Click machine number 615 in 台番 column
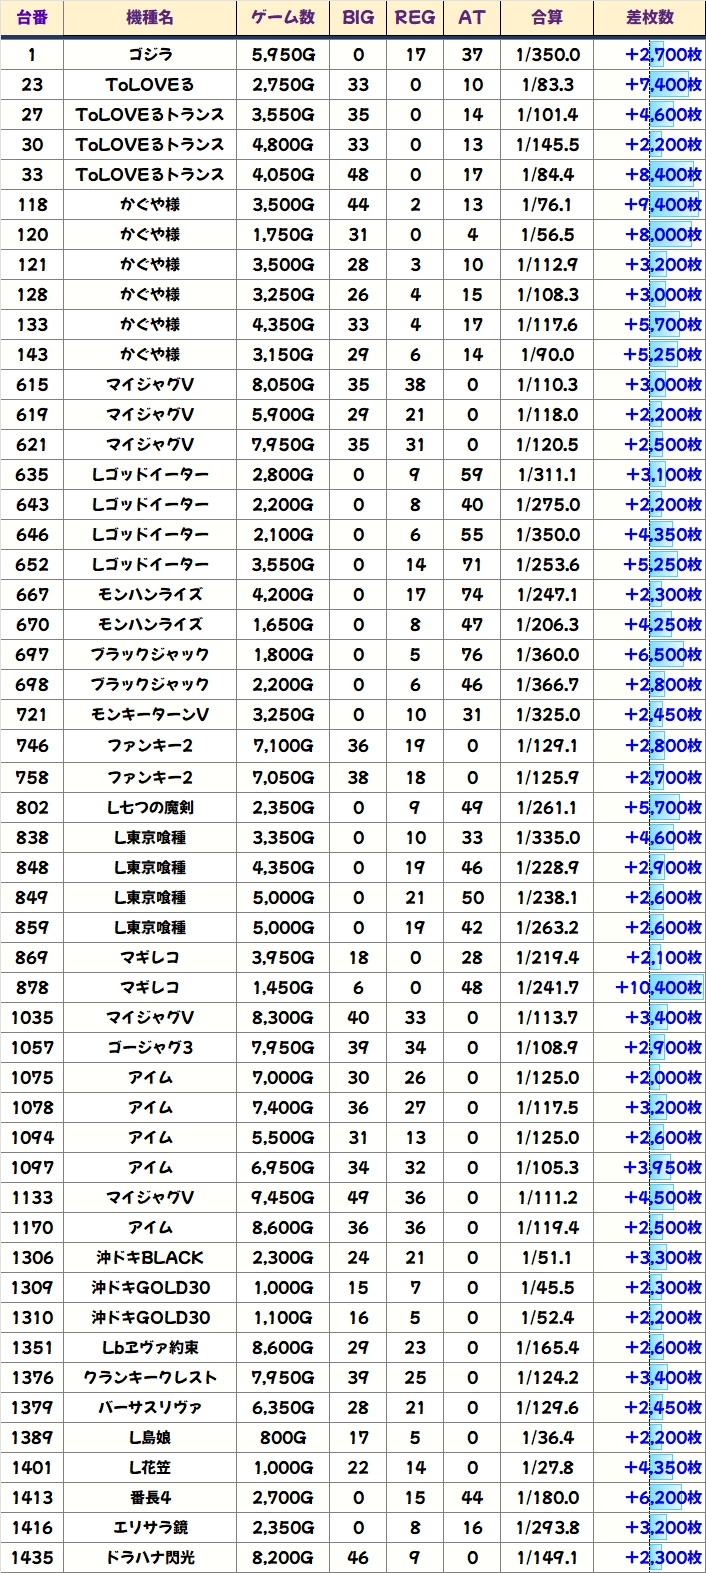 click(x=32, y=385)
